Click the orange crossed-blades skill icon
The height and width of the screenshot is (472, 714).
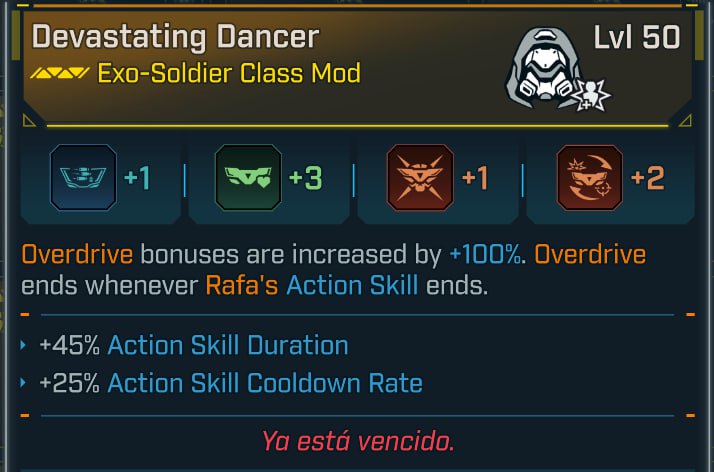pyautogui.click(x=420, y=178)
